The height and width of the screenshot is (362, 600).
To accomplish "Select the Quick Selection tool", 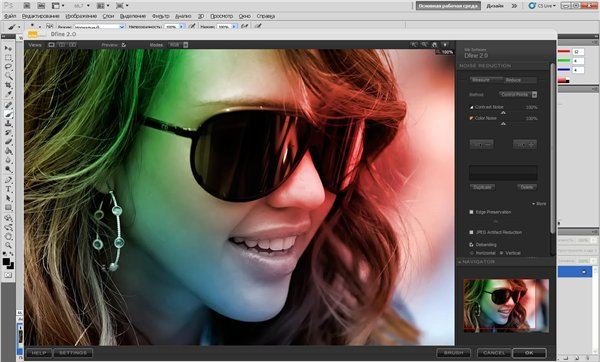I will pyautogui.click(x=8, y=76).
